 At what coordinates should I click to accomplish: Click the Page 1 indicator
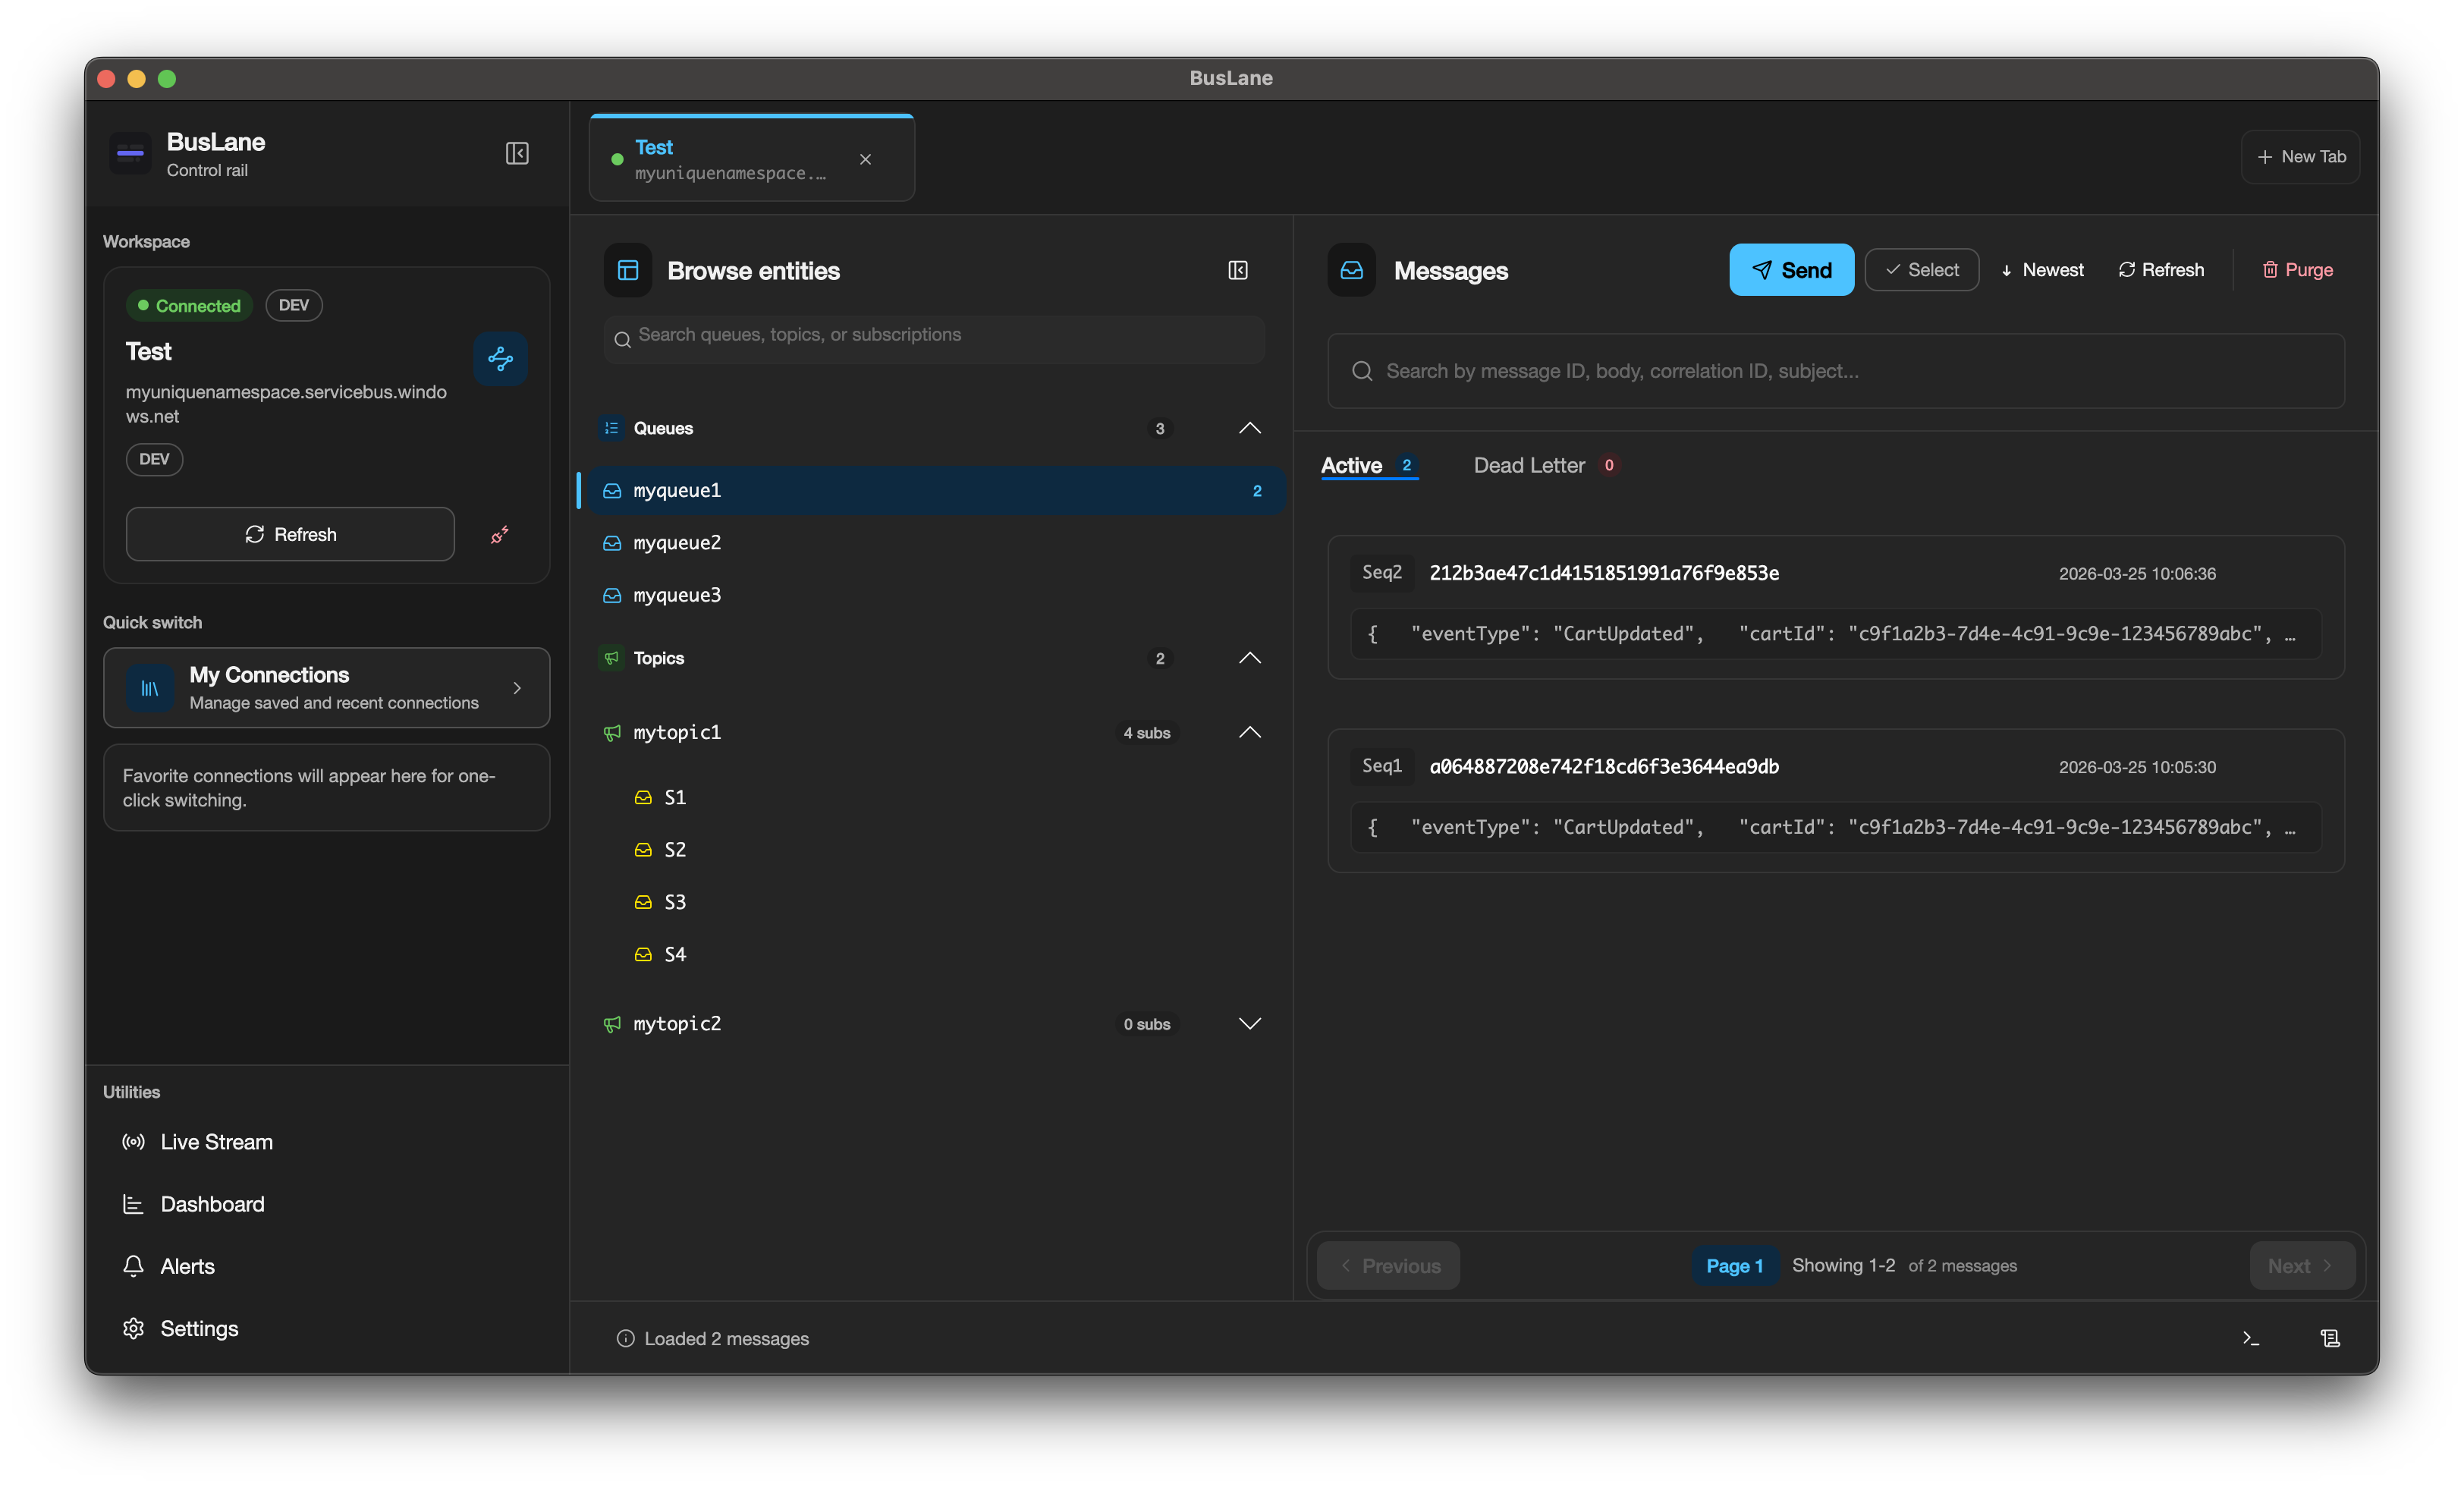point(1735,1267)
